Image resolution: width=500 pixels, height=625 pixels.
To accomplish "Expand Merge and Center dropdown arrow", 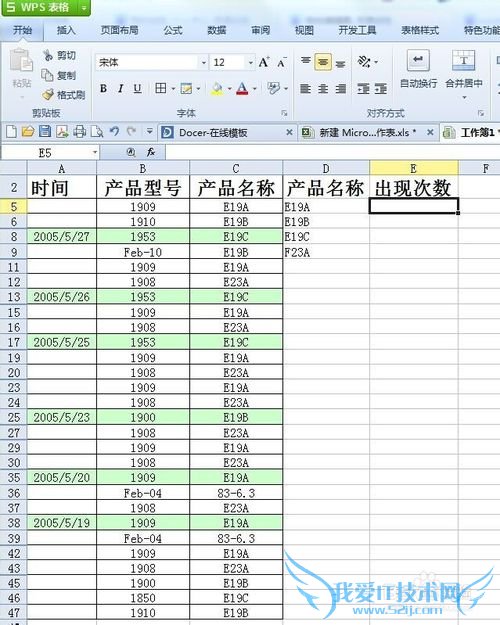I will click(464, 97).
